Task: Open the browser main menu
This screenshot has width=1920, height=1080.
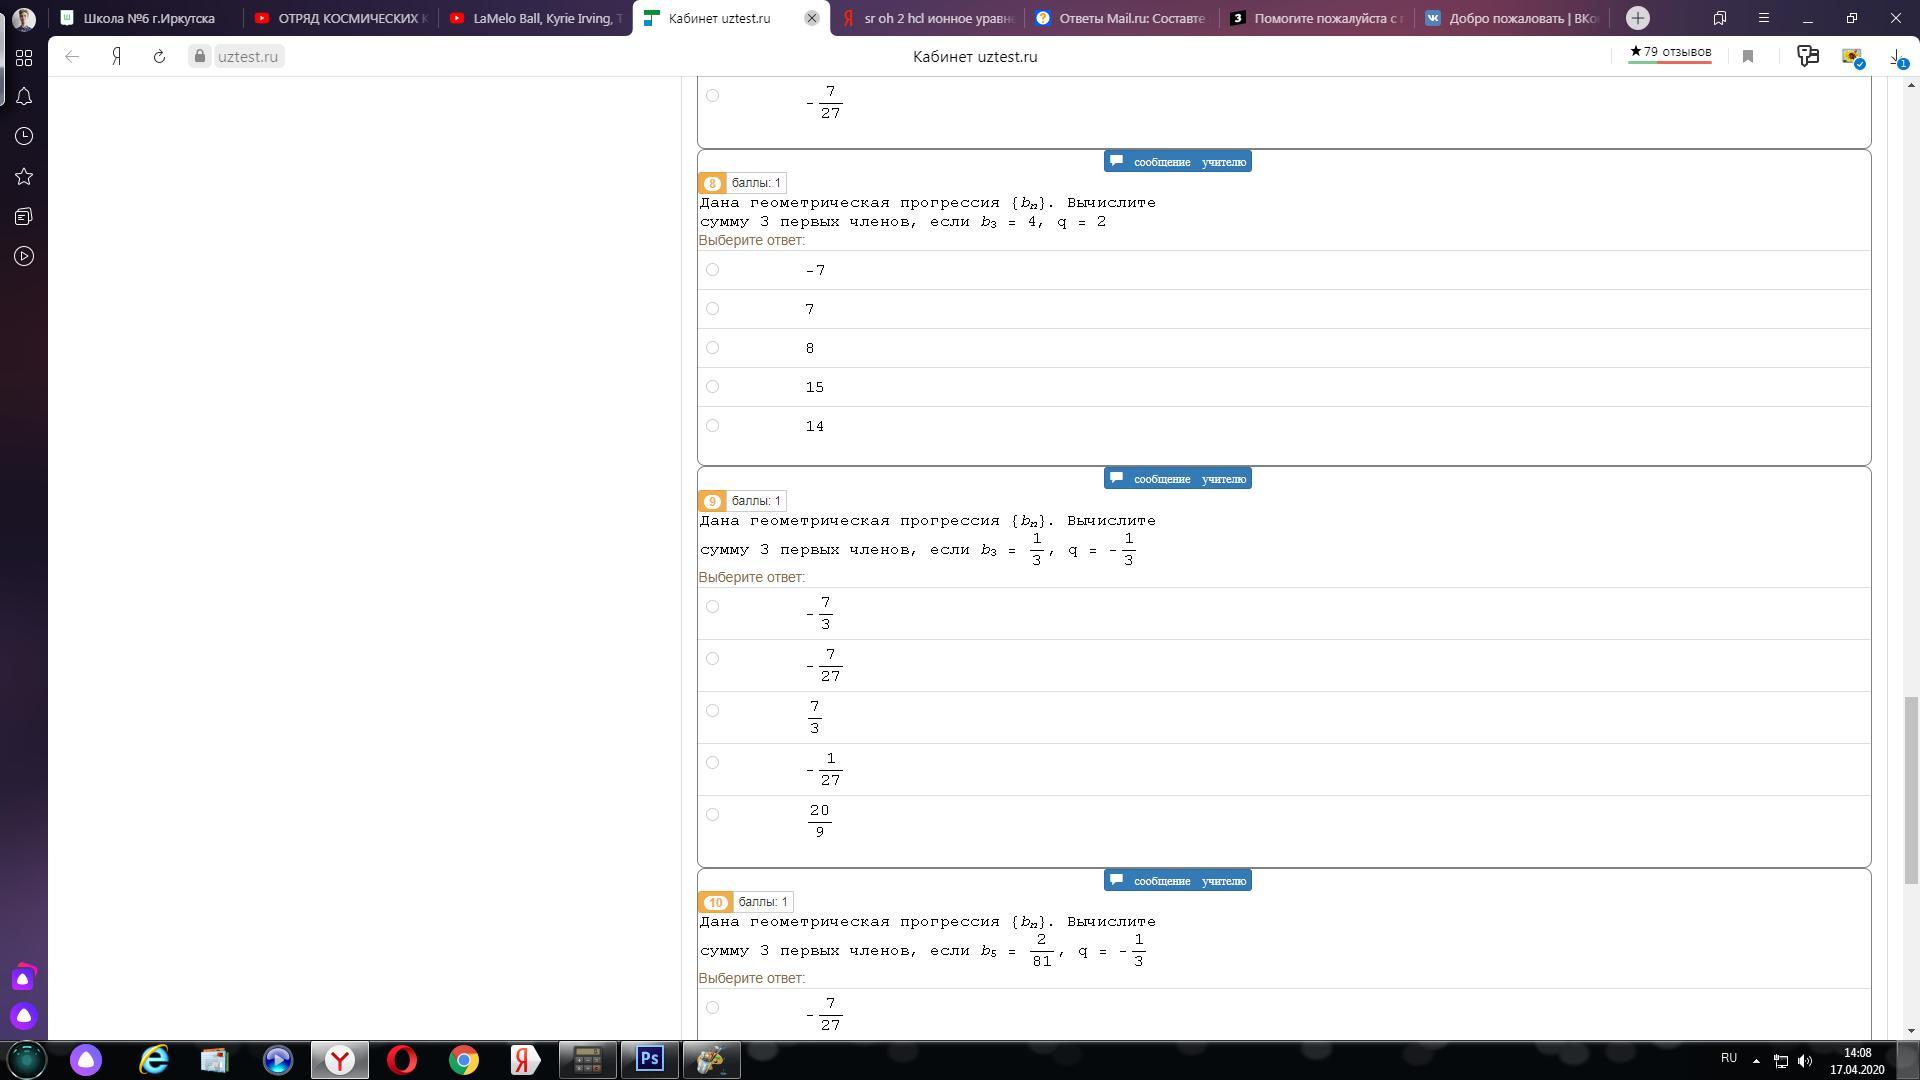Action: (x=1764, y=18)
